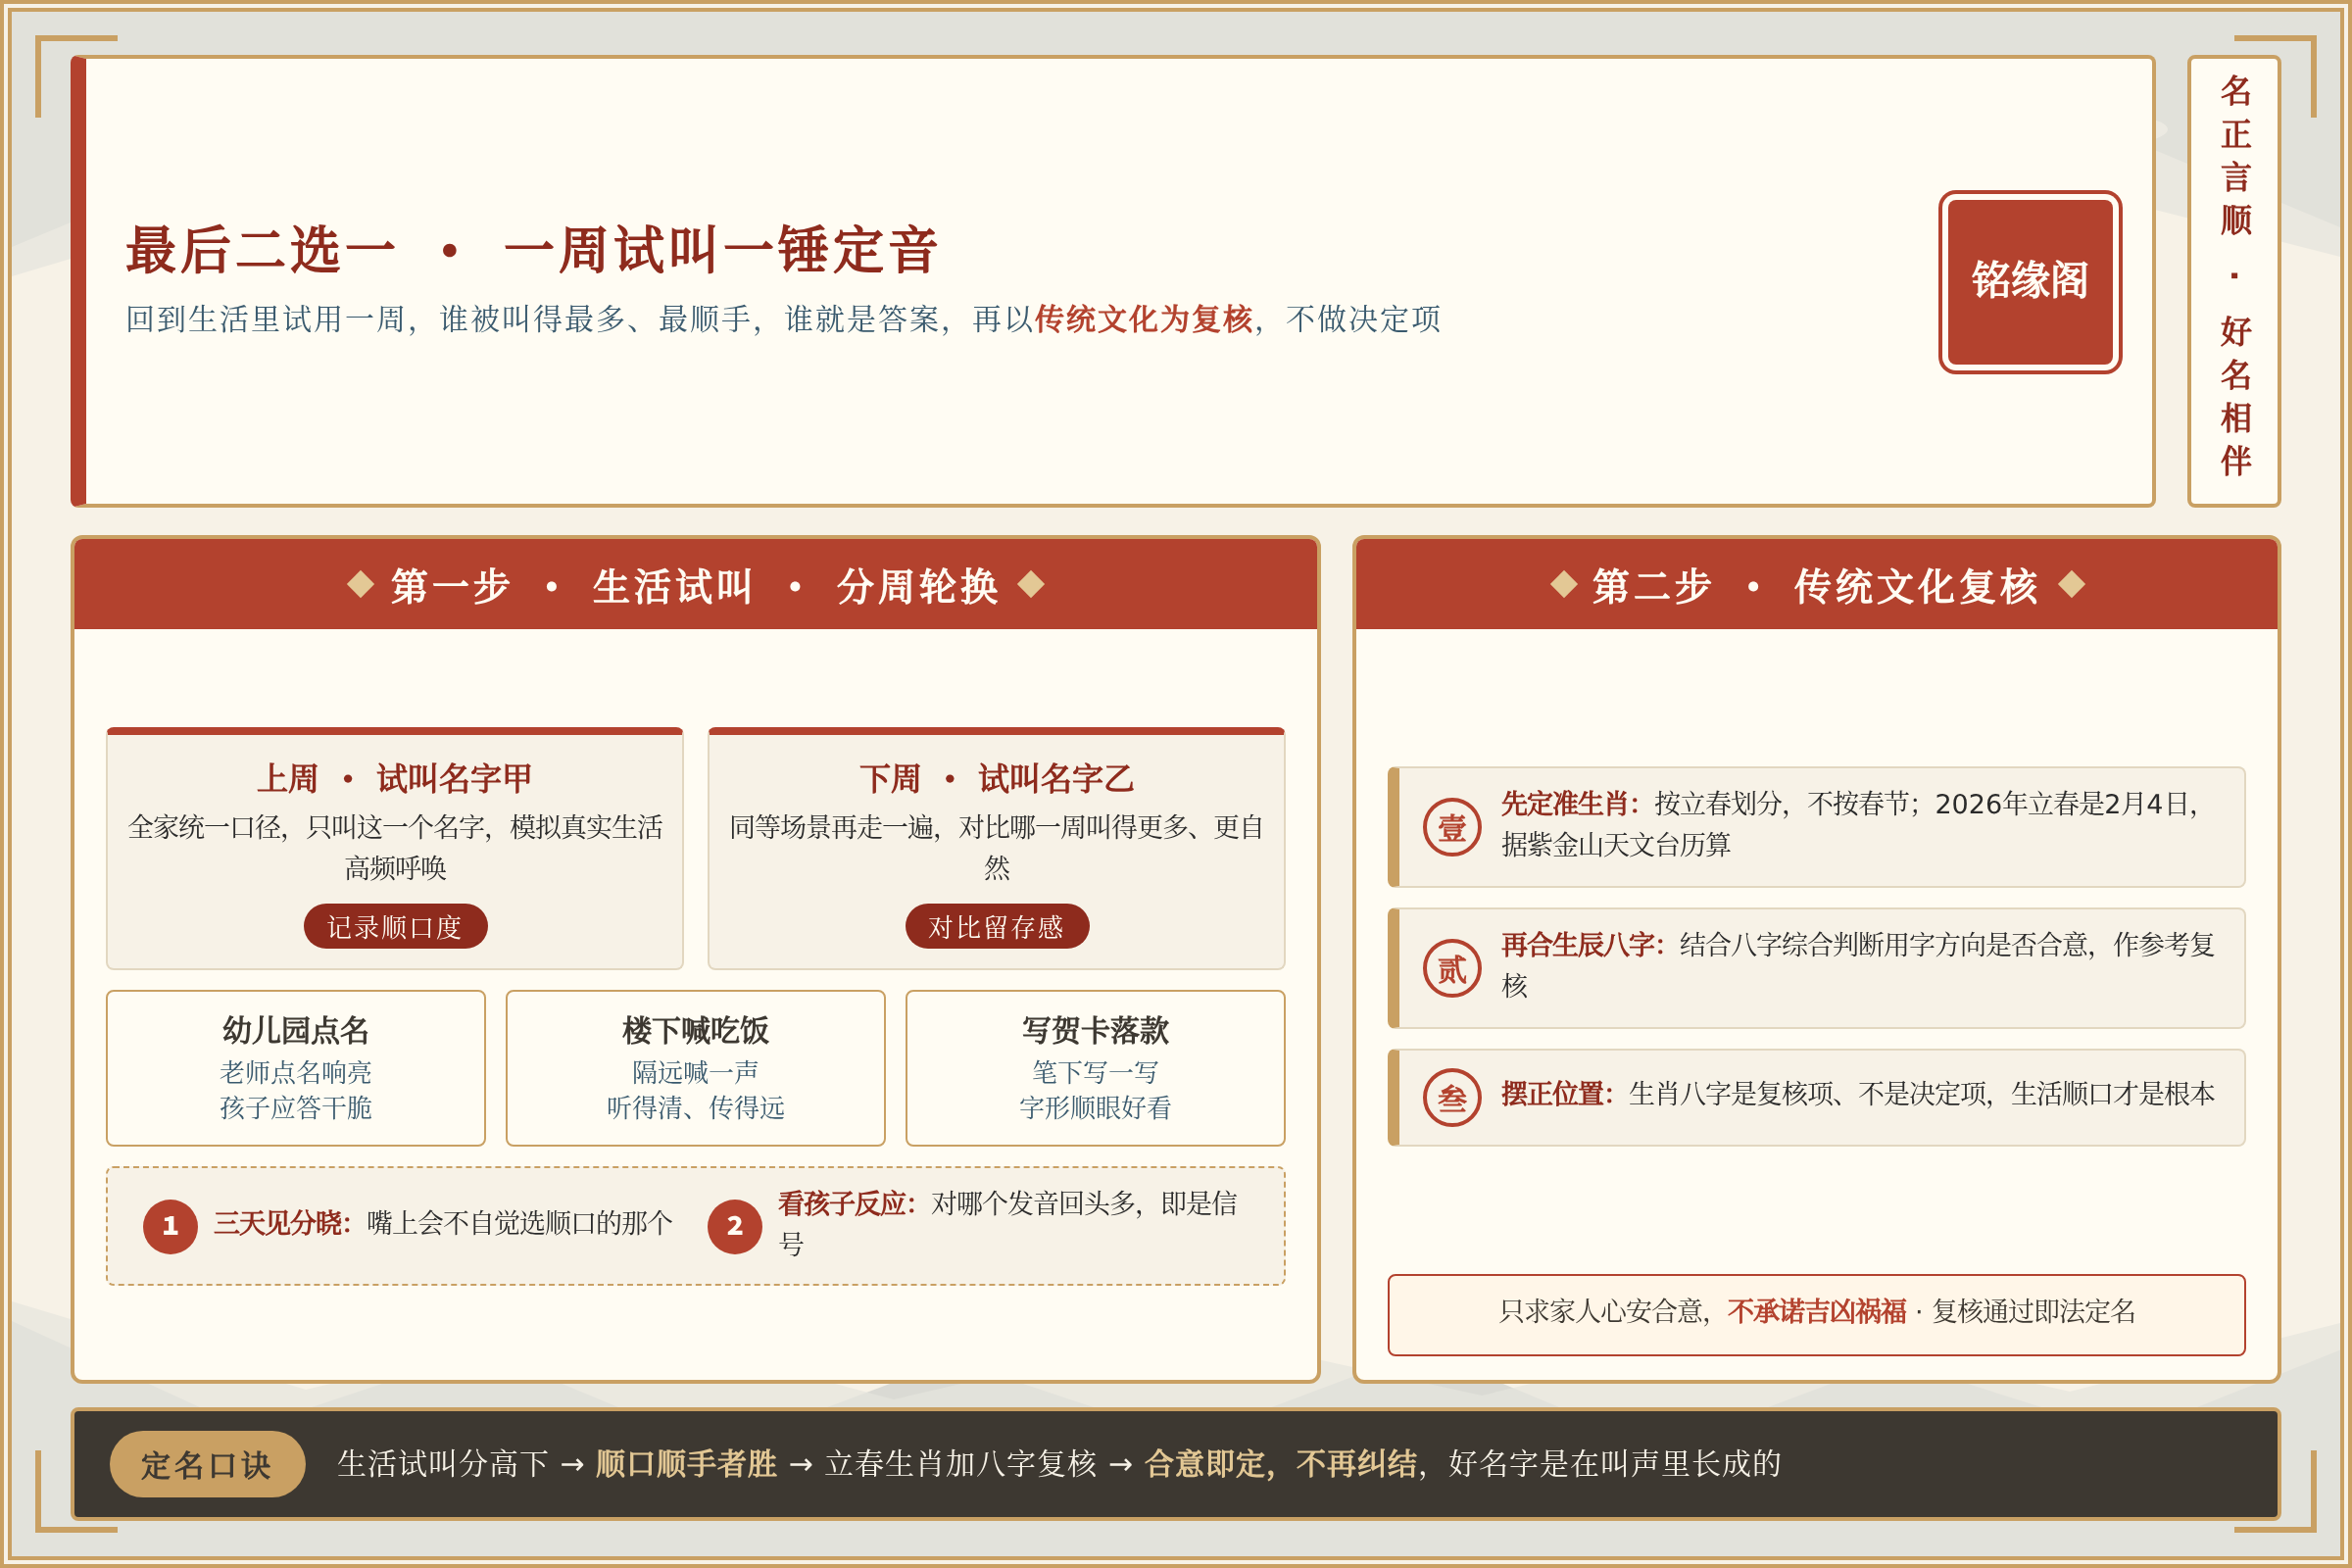This screenshot has height=1568, width=2352.
Task: Click the diamond icon before 第一步
Action: coord(360,584)
